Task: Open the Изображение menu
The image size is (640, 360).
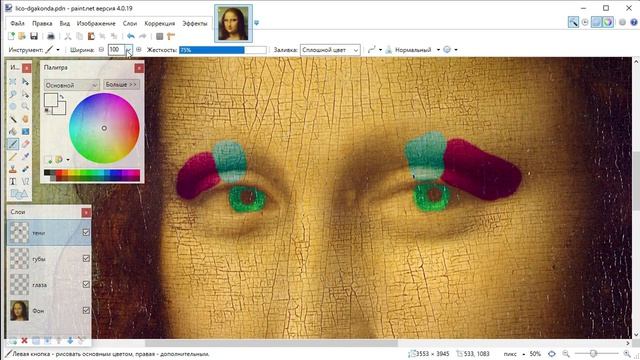Action: click(96, 23)
